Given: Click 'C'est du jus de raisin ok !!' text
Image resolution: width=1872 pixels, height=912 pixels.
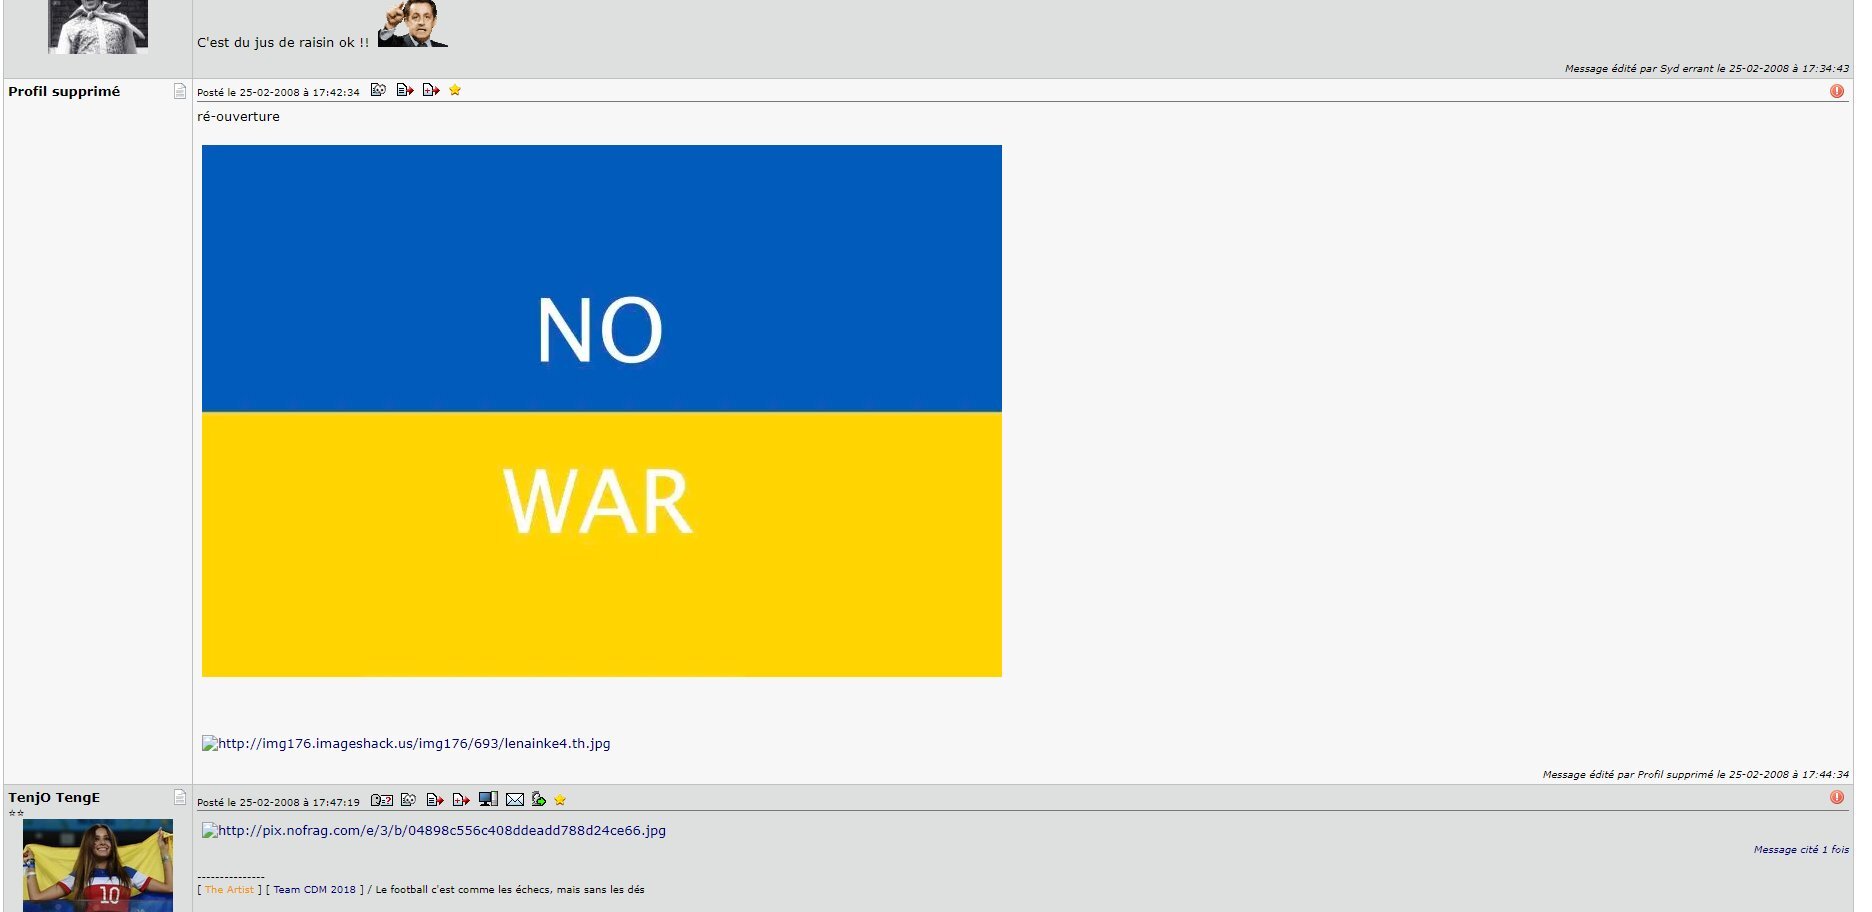Looking at the screenshot, I should tap(283, 43).
